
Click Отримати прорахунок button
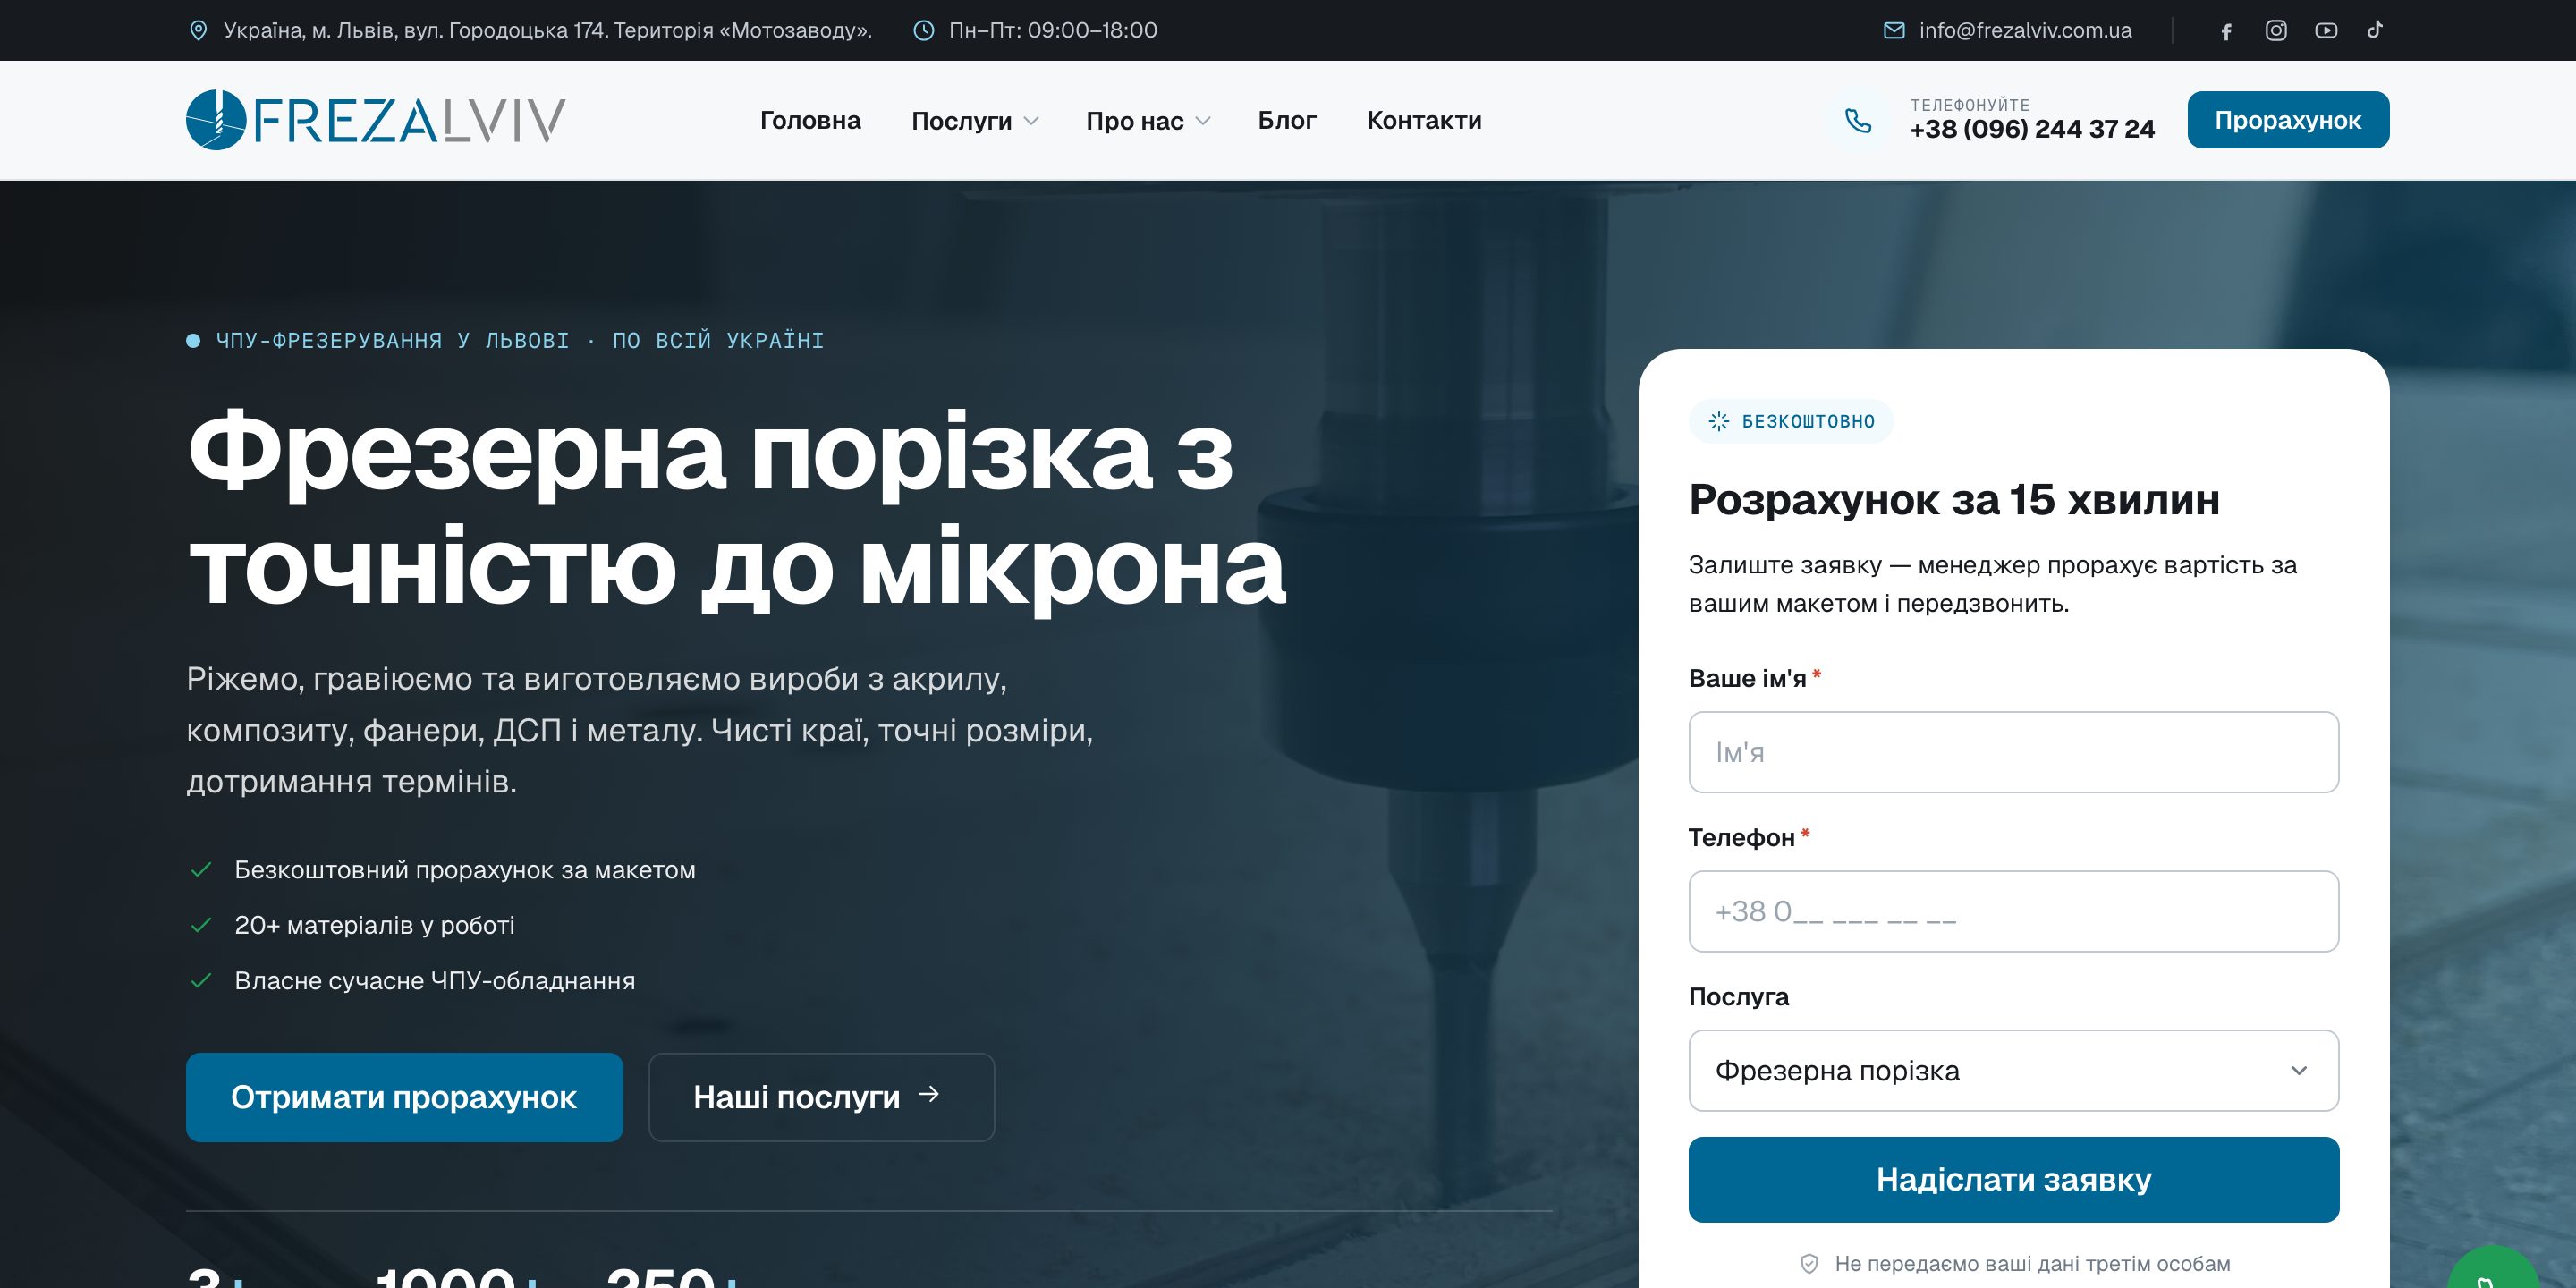[404, 1097]
